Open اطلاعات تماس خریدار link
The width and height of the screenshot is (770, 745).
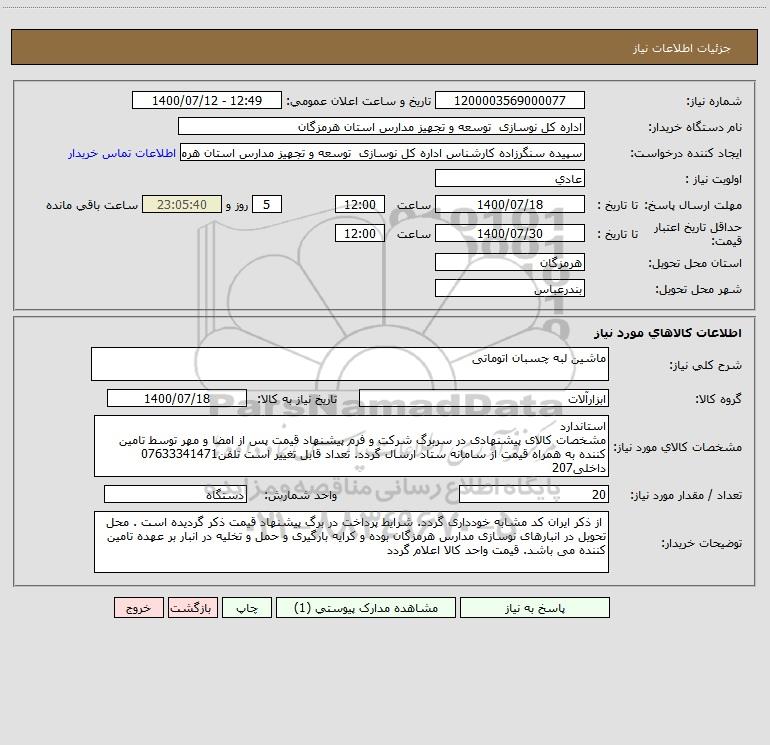(122, 153)
